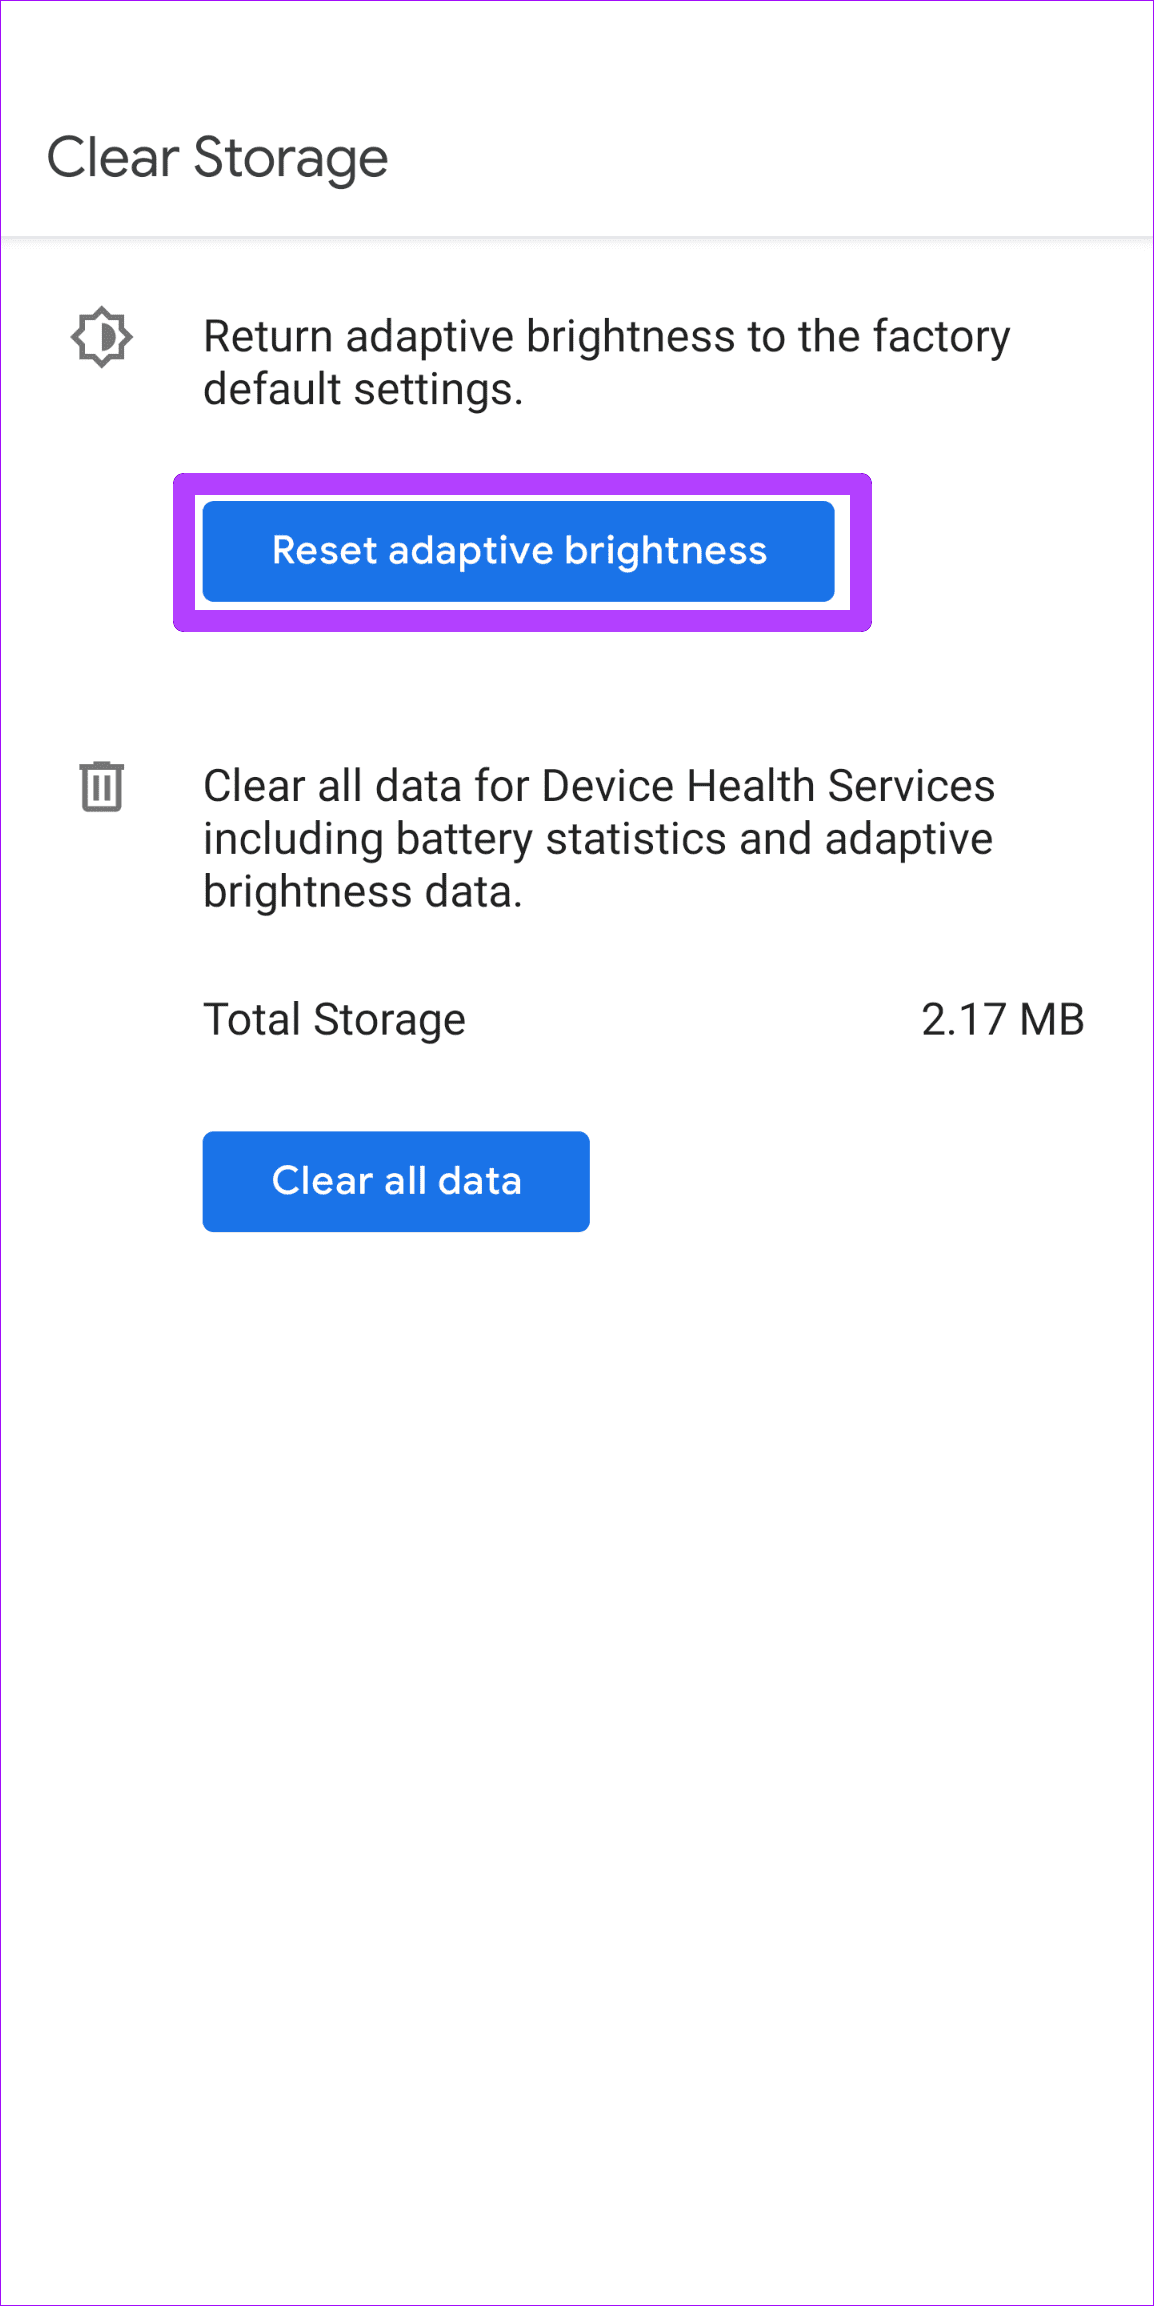Click the highlighted Reset adaptive brightness control
This screenshot has width=1154, height=2306.
click(519, 551)
